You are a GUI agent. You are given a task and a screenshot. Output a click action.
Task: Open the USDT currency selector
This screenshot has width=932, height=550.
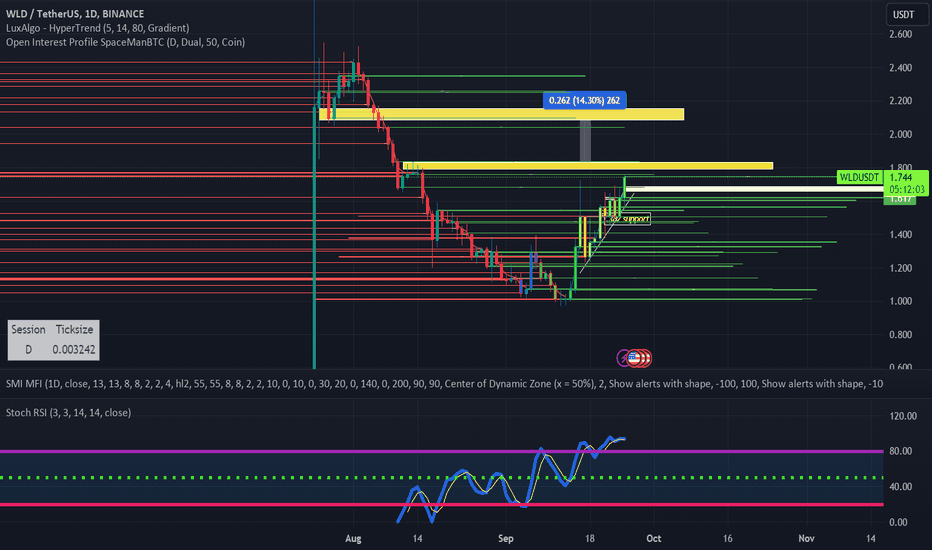pos(903,14)
